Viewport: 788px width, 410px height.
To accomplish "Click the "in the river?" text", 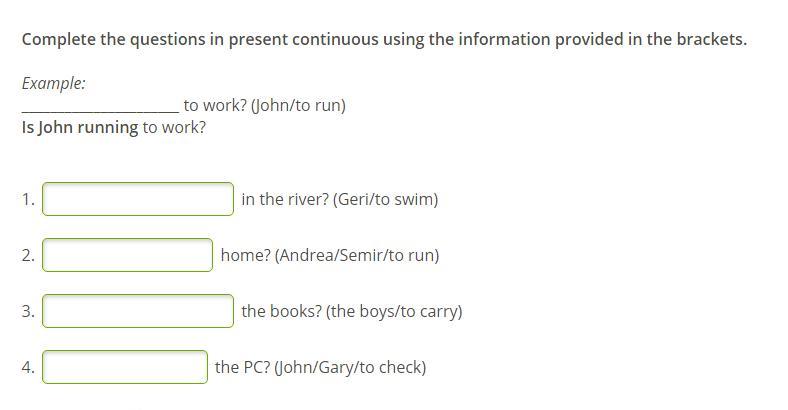I will click(285, 199).
